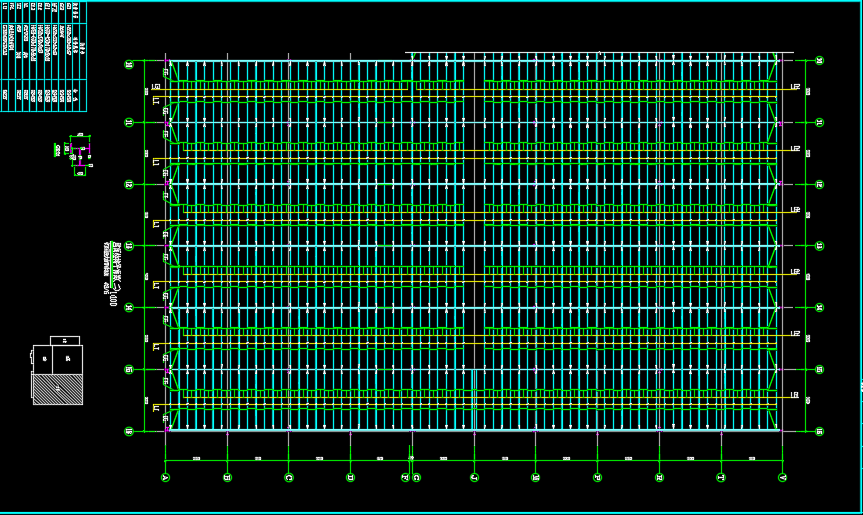Select the second-from-left grid bubble in the bottom axis row
863x515 pixels.
click(228, 477)
